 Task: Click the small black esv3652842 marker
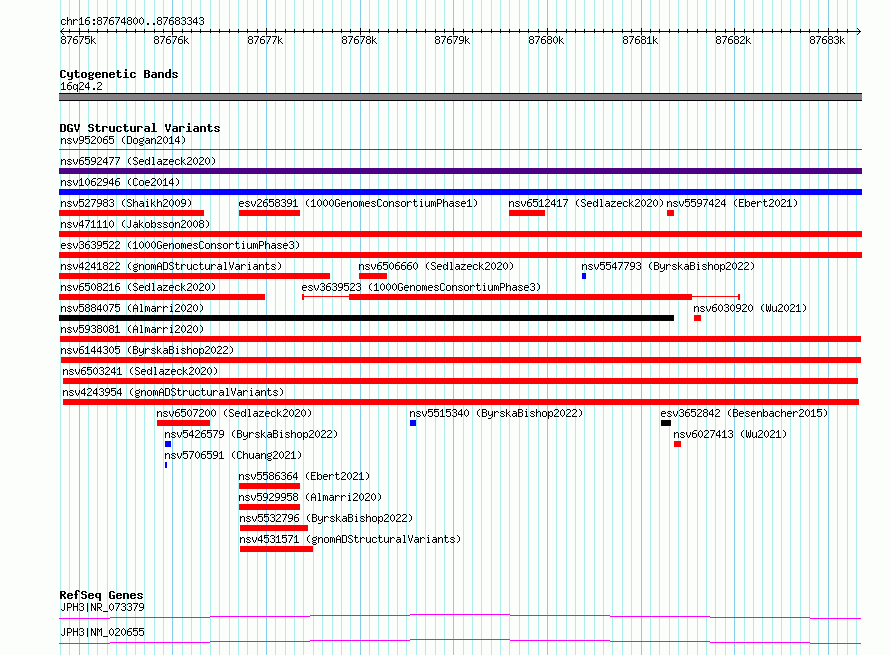(x=666, y=423)
